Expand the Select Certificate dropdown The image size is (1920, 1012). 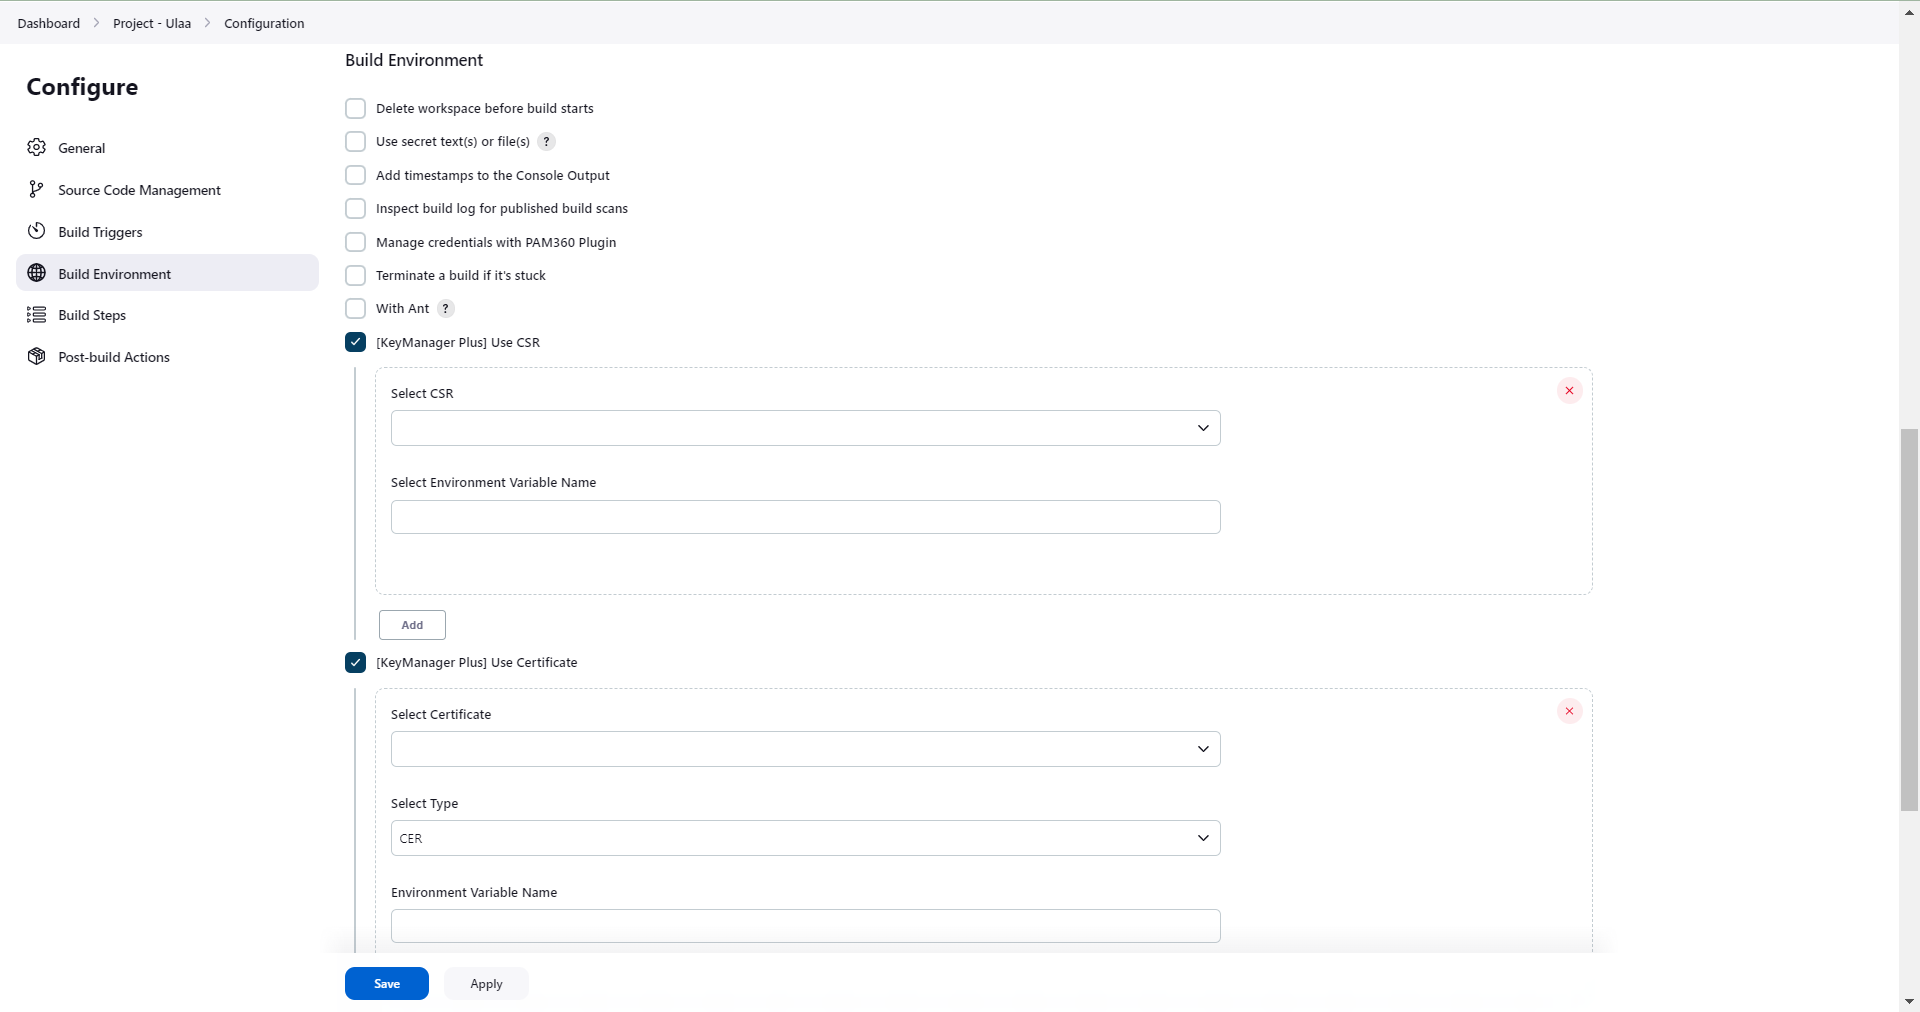point(805,749)
